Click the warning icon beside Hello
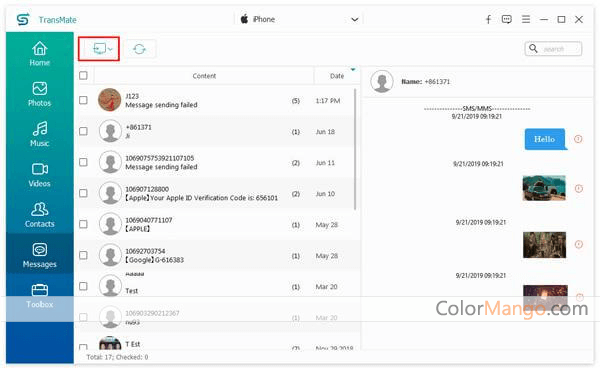 pyautogui.click(x=578, y=139)
